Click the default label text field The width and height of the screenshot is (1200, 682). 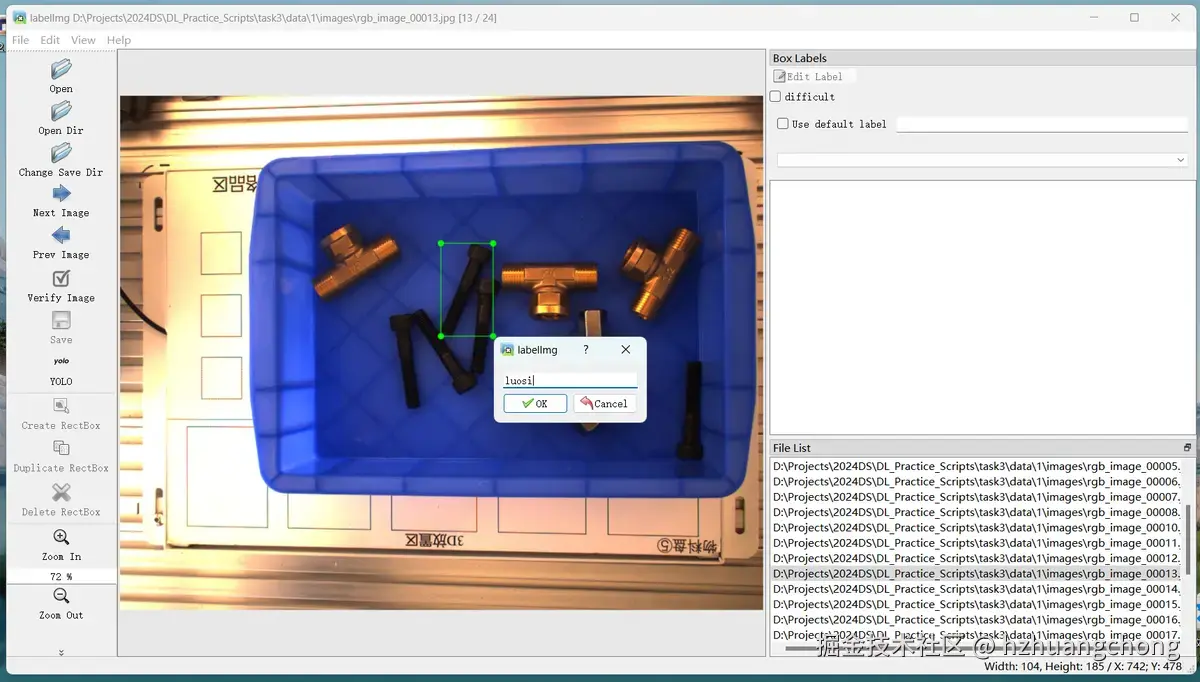click(x=1042, y=124)
